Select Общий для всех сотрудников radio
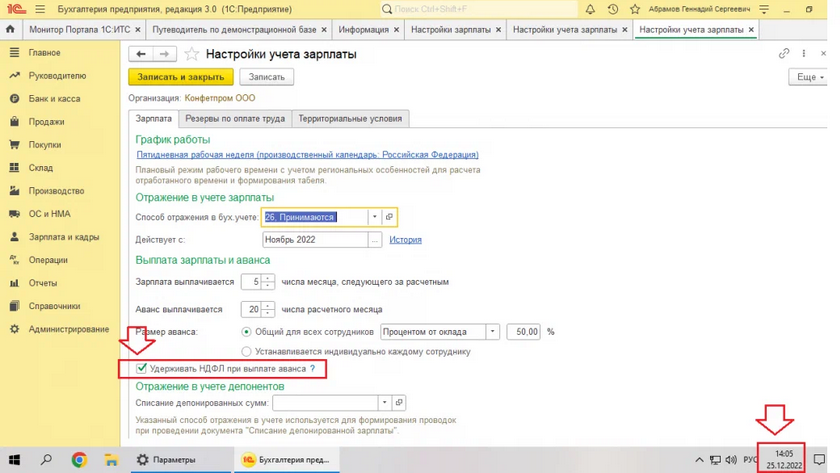The image size is (840, 473). click(x=246, y=332)
